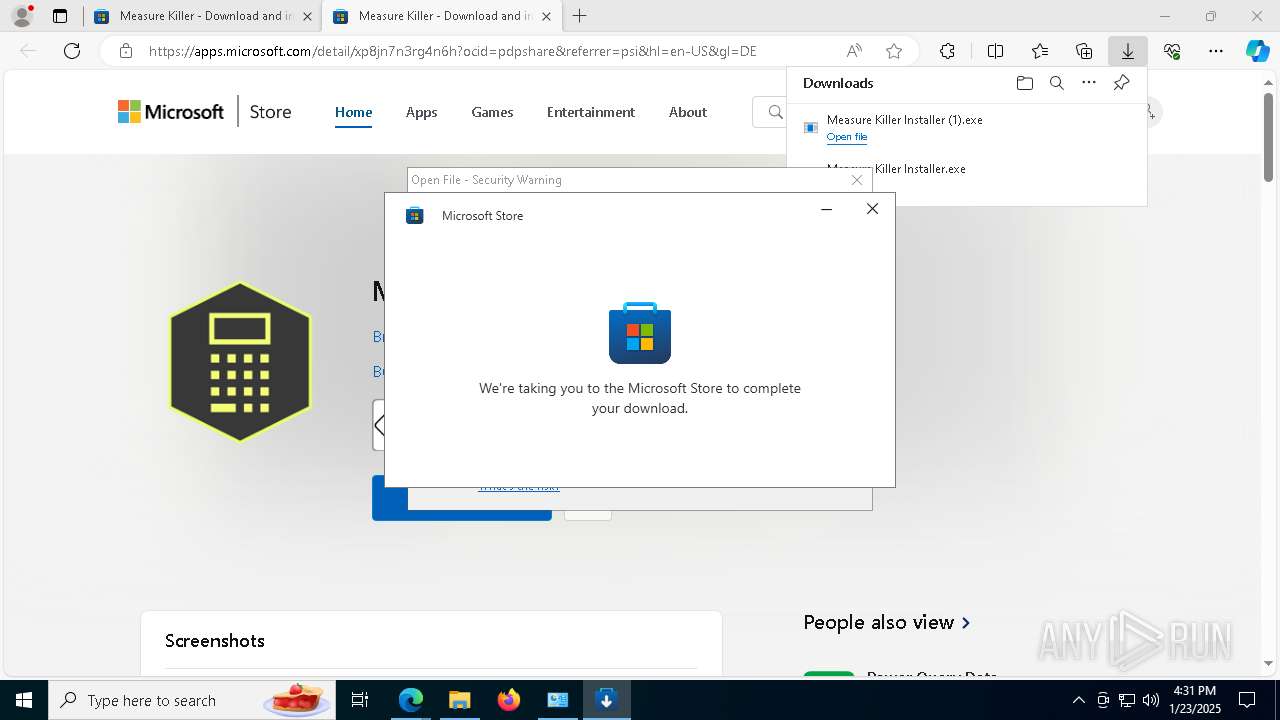Toggle the Downloads toolbar button

click(x=1128, y=51)
